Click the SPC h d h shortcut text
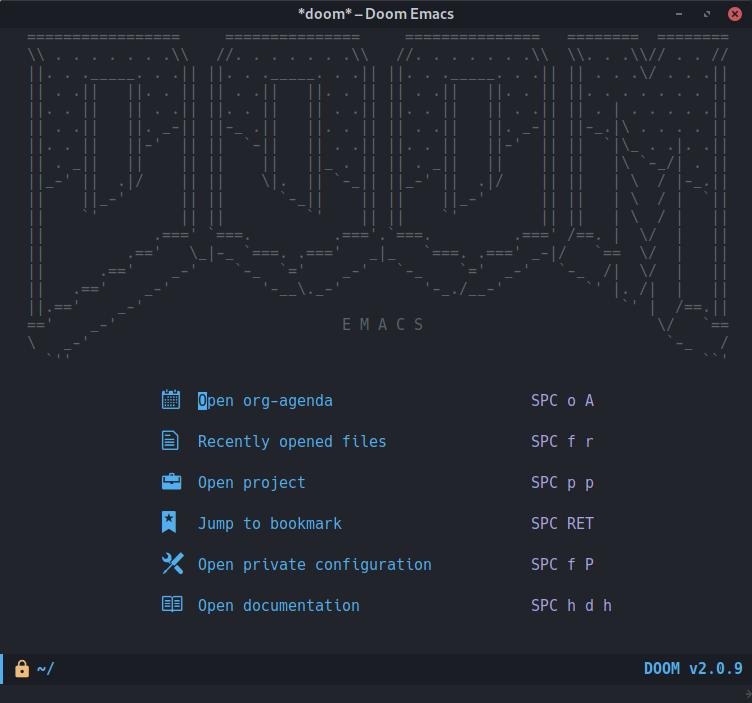The image size is (752, 703). [571, 605]
